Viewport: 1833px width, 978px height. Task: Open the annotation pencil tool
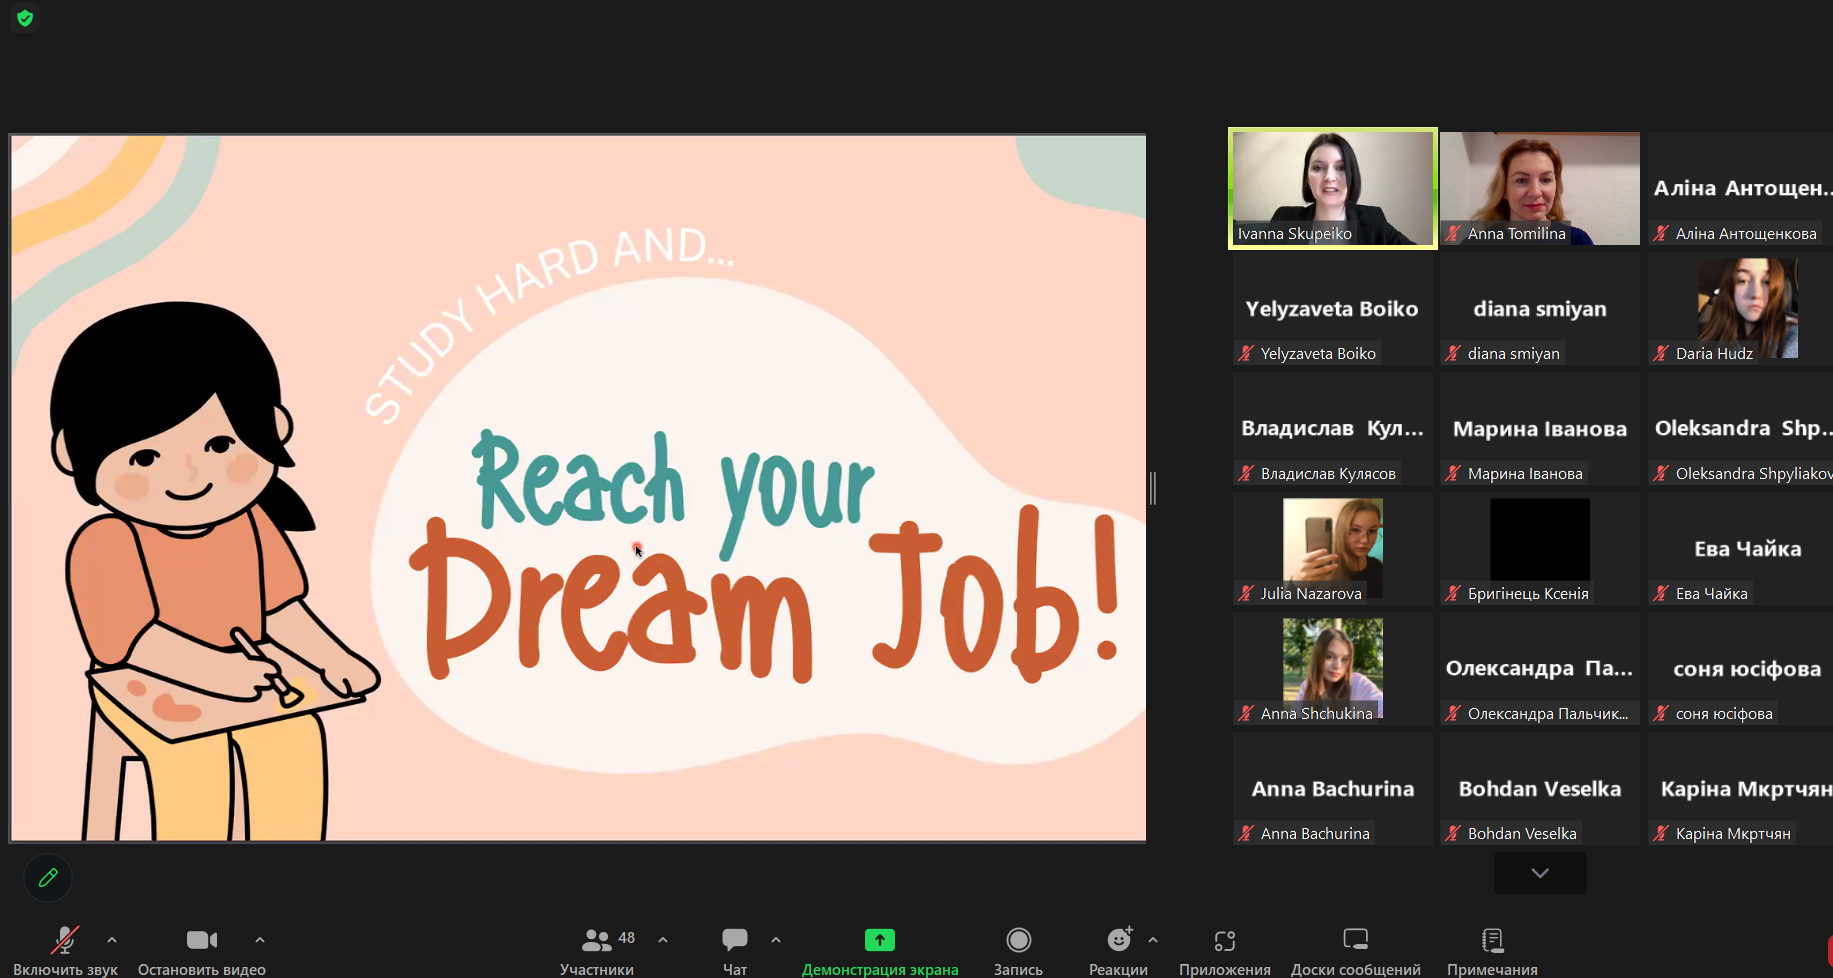(48, 878)
